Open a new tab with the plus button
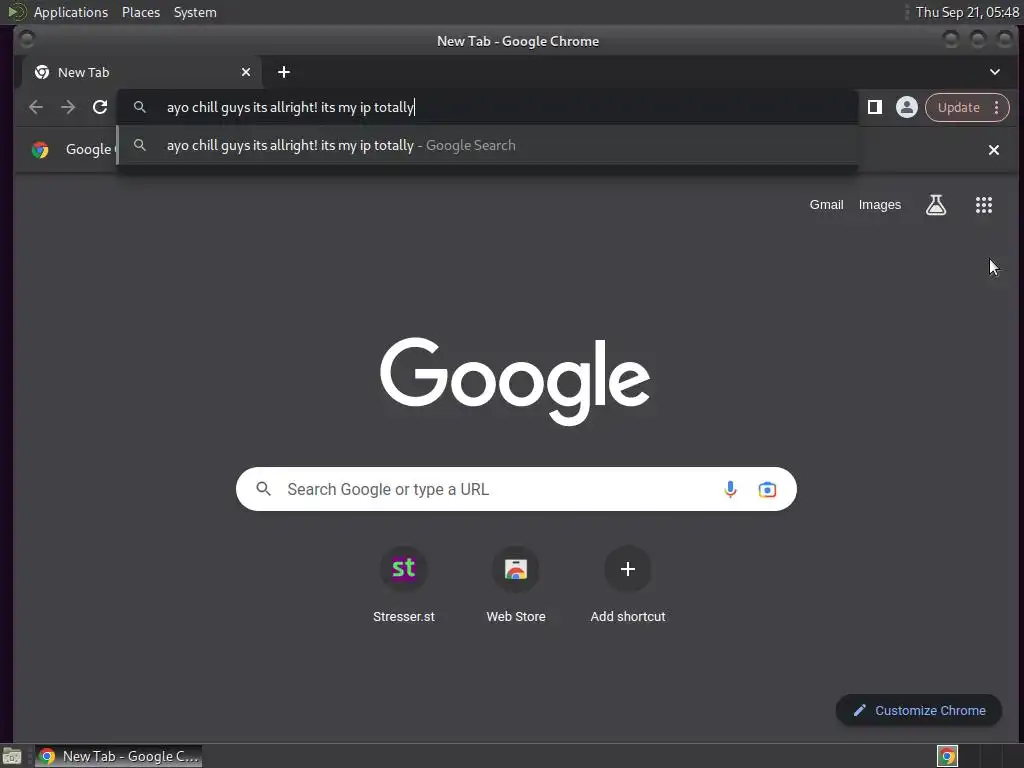This screenshot has width=1024, height=768. (283, 72)
